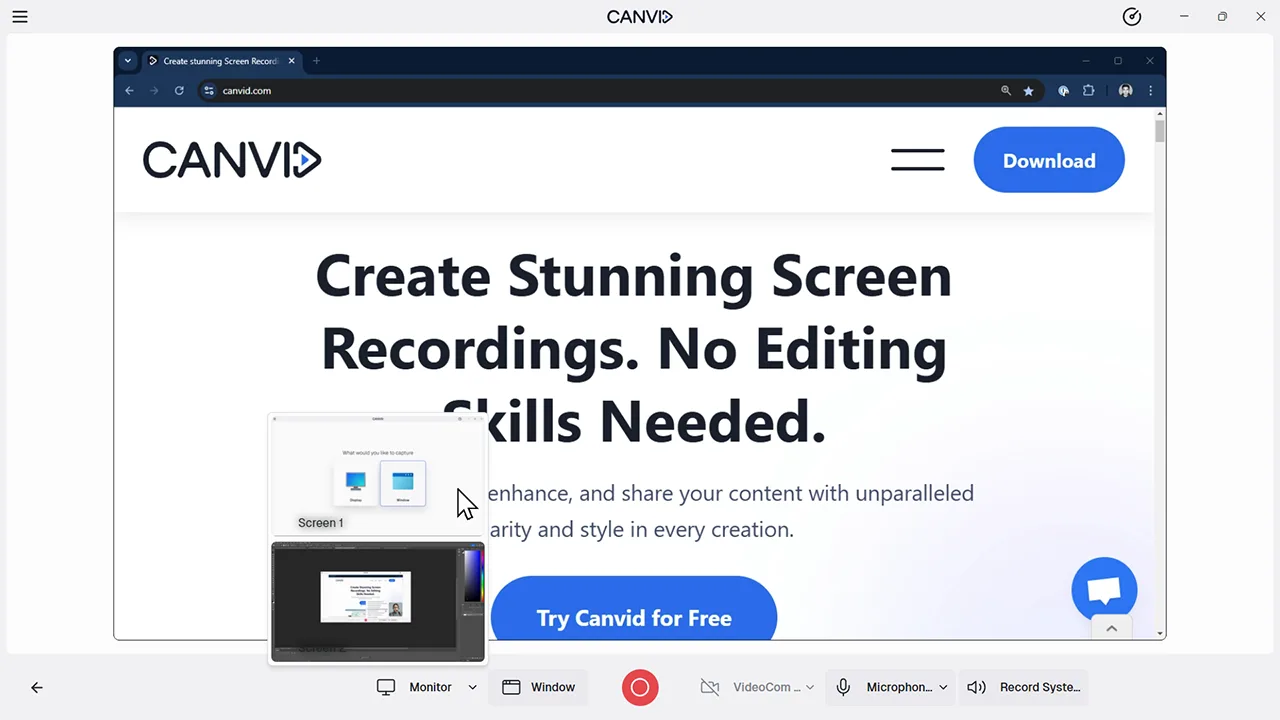1280x720 pixels.
Task: Toggle Record System audio
Action: (x=1024, y=687)
